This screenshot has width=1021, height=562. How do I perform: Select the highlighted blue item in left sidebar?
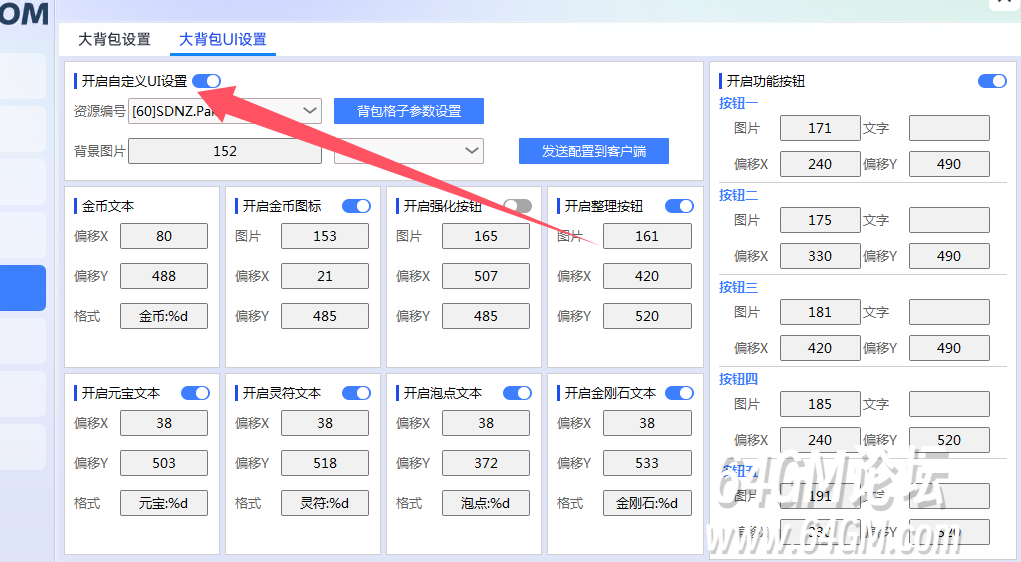(22, 288)
